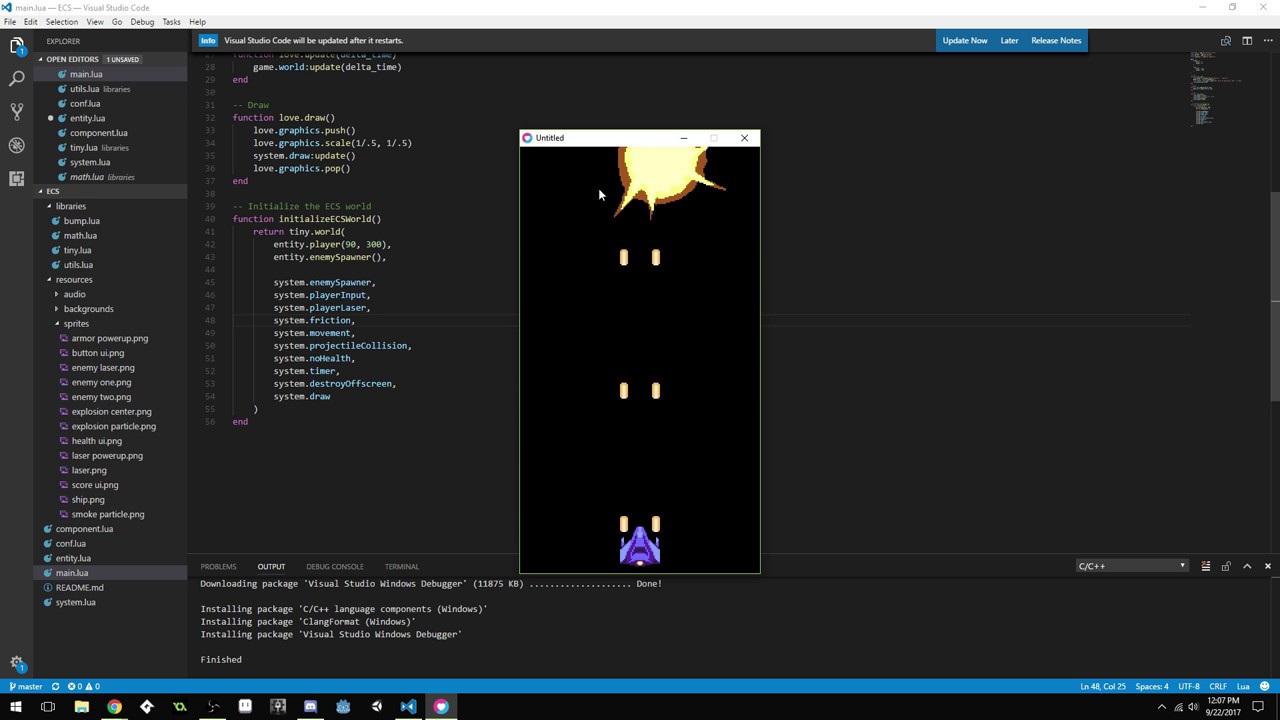Collapse the Open Editors section
The width and height of the screenshot is (1280, 720).
click(x=110, y=59)
